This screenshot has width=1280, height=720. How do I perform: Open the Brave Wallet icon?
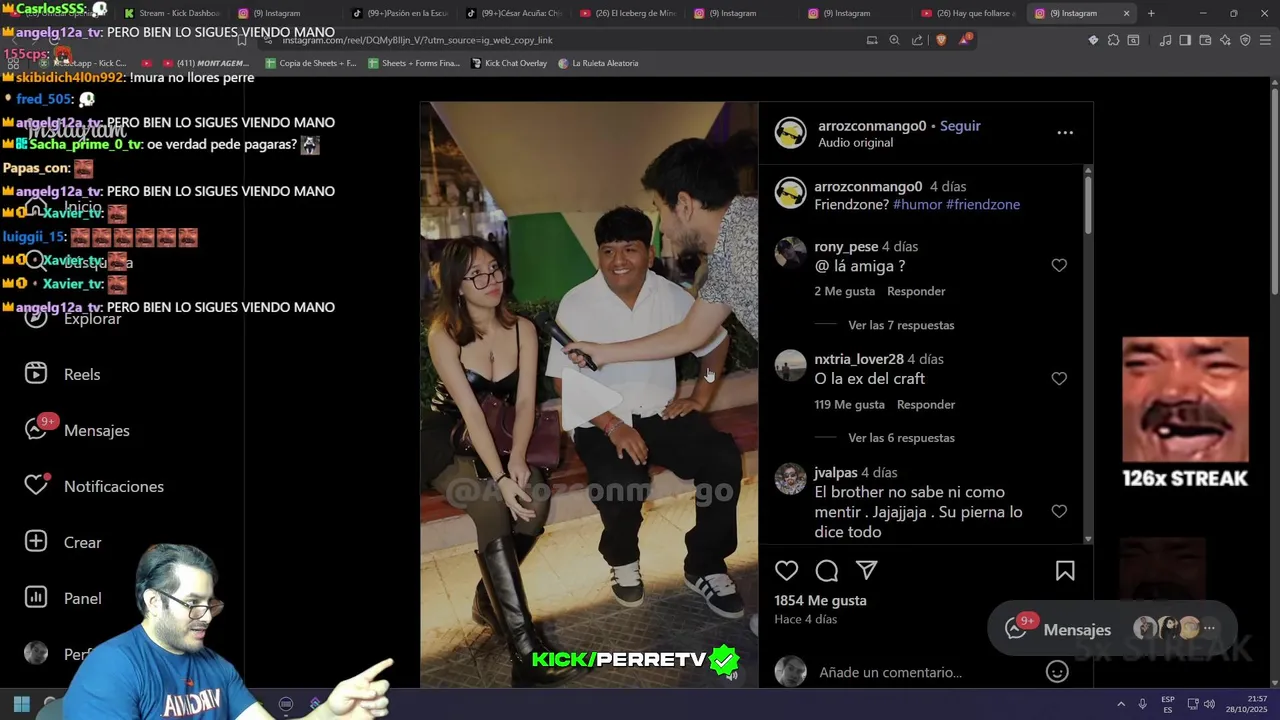tap(1205, 40)
